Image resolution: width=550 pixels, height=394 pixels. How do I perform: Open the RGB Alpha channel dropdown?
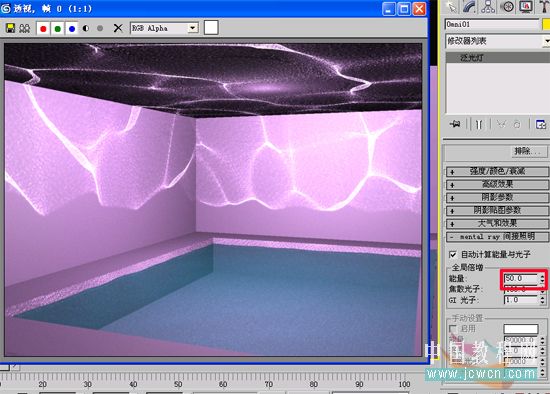tap(164, 28)
